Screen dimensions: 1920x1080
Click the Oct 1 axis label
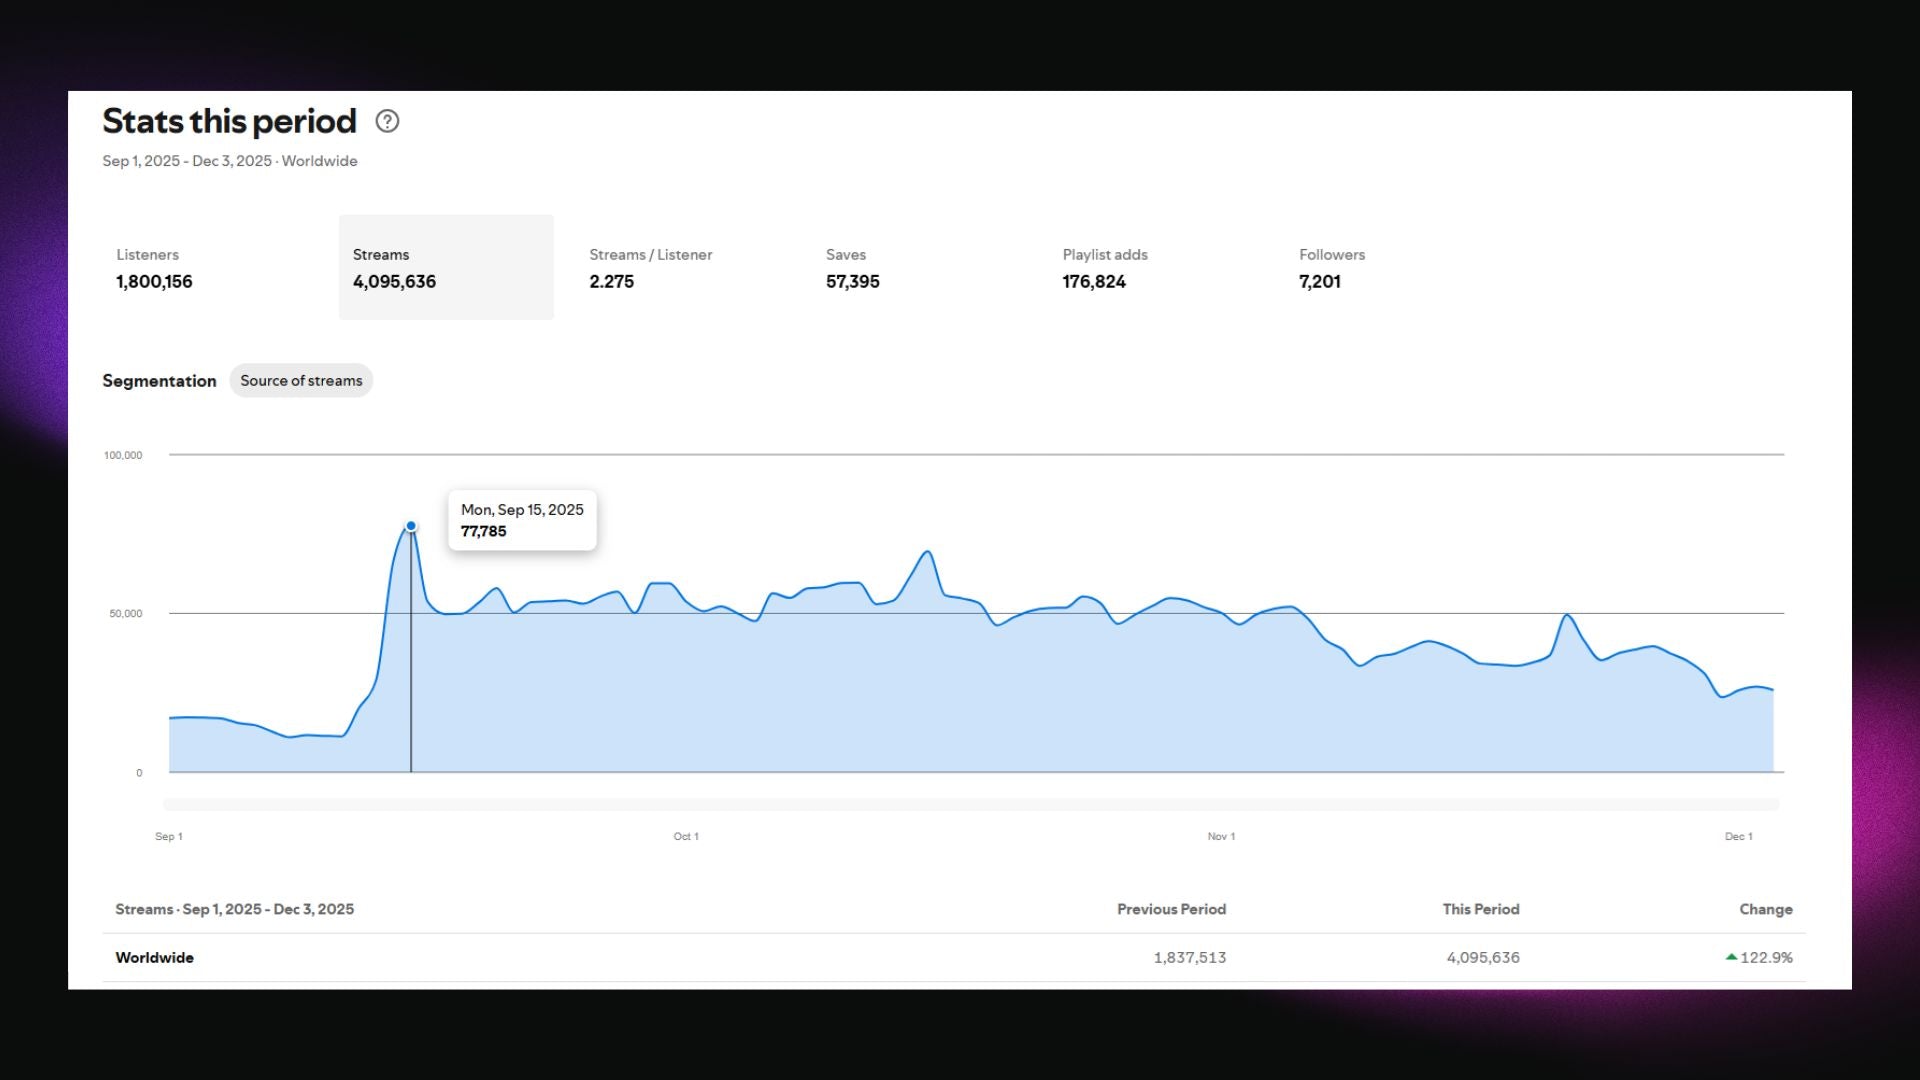point(686,836)
